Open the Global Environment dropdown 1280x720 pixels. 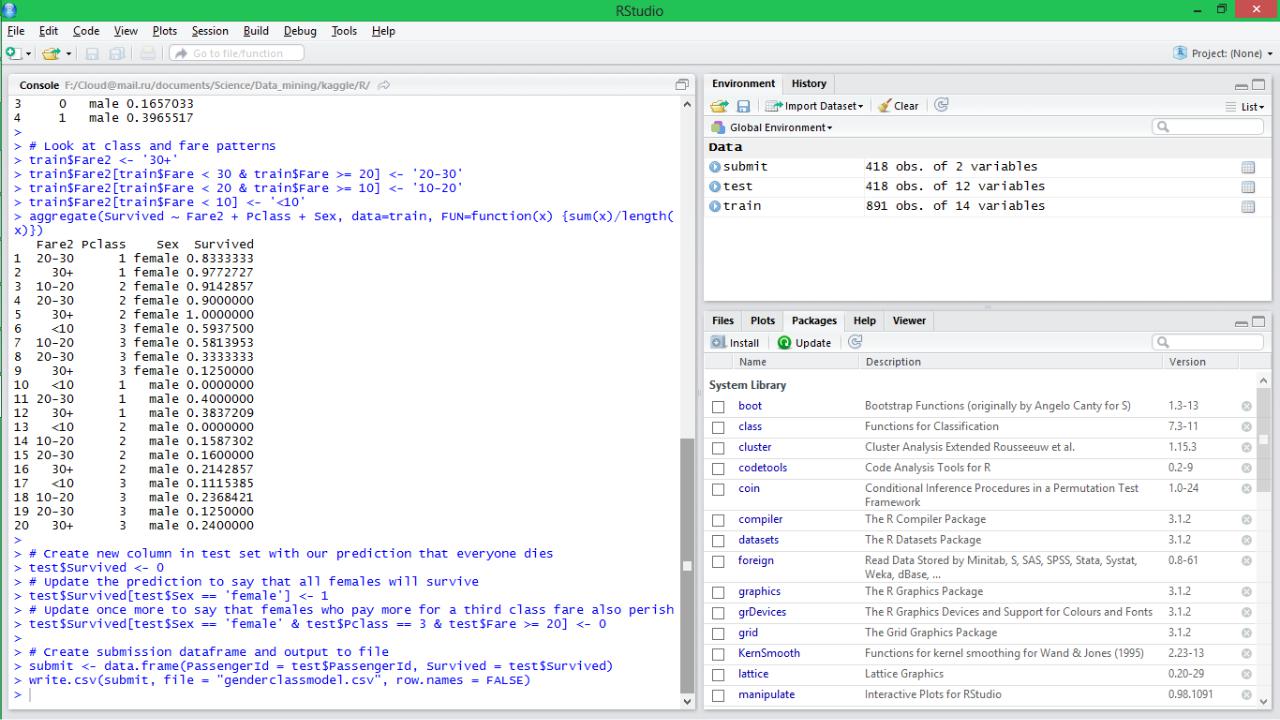[x=771, y=128]
